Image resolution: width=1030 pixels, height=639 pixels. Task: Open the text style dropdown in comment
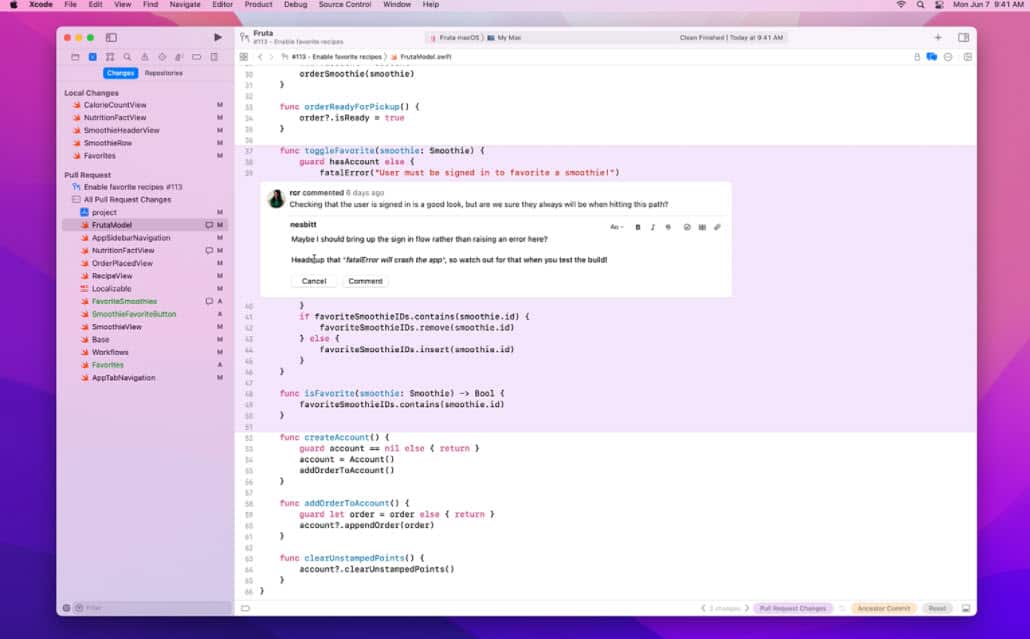[x=616, y=227]
